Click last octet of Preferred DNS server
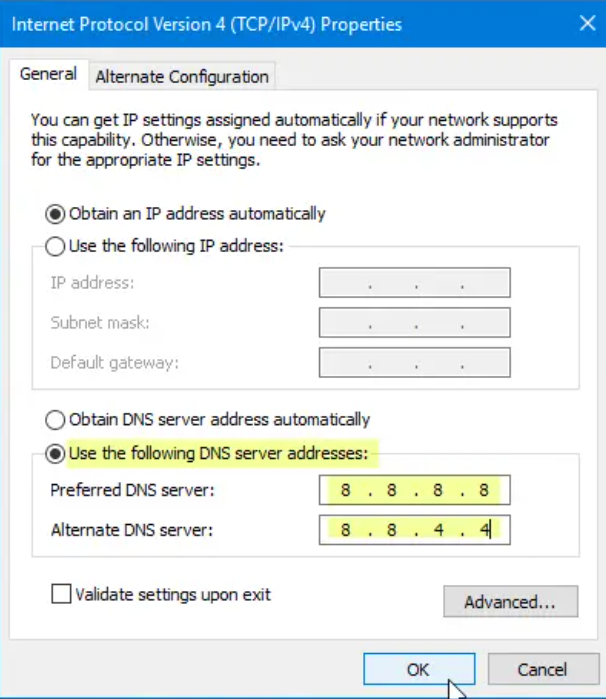The image size is (606, 699). (x=484, y=490)
